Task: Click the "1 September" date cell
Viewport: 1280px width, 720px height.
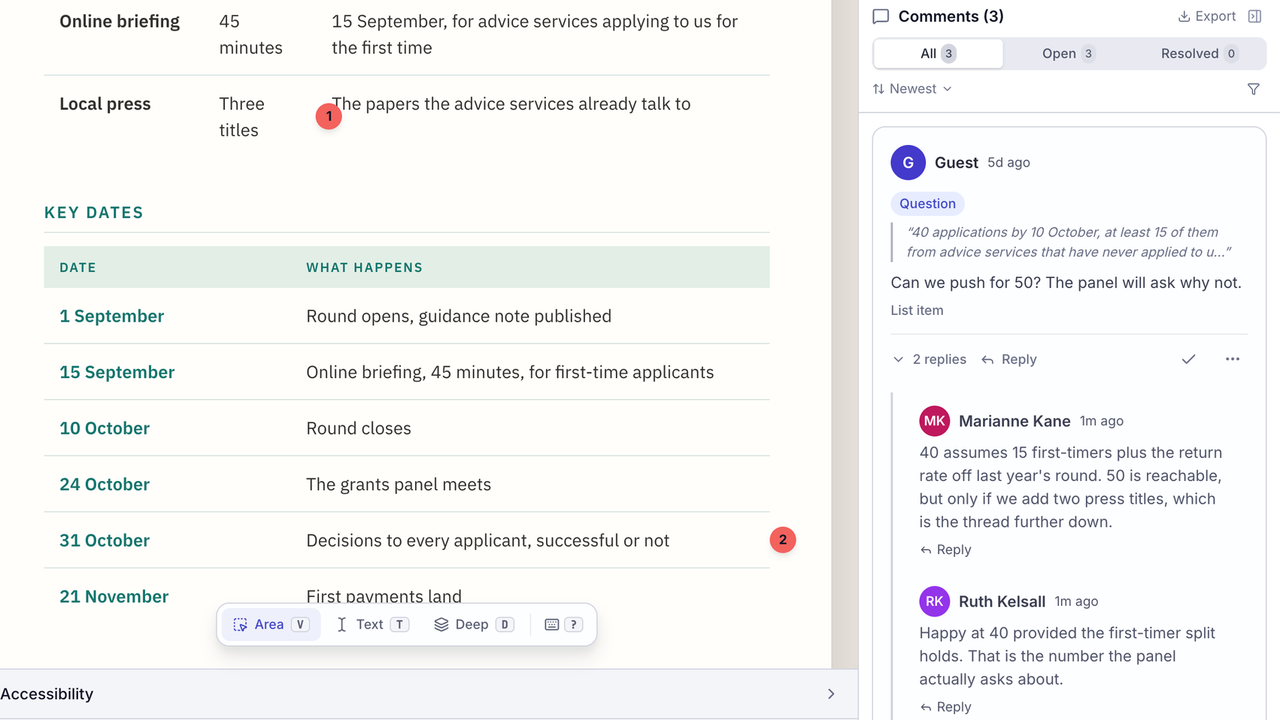Action: 112,316
